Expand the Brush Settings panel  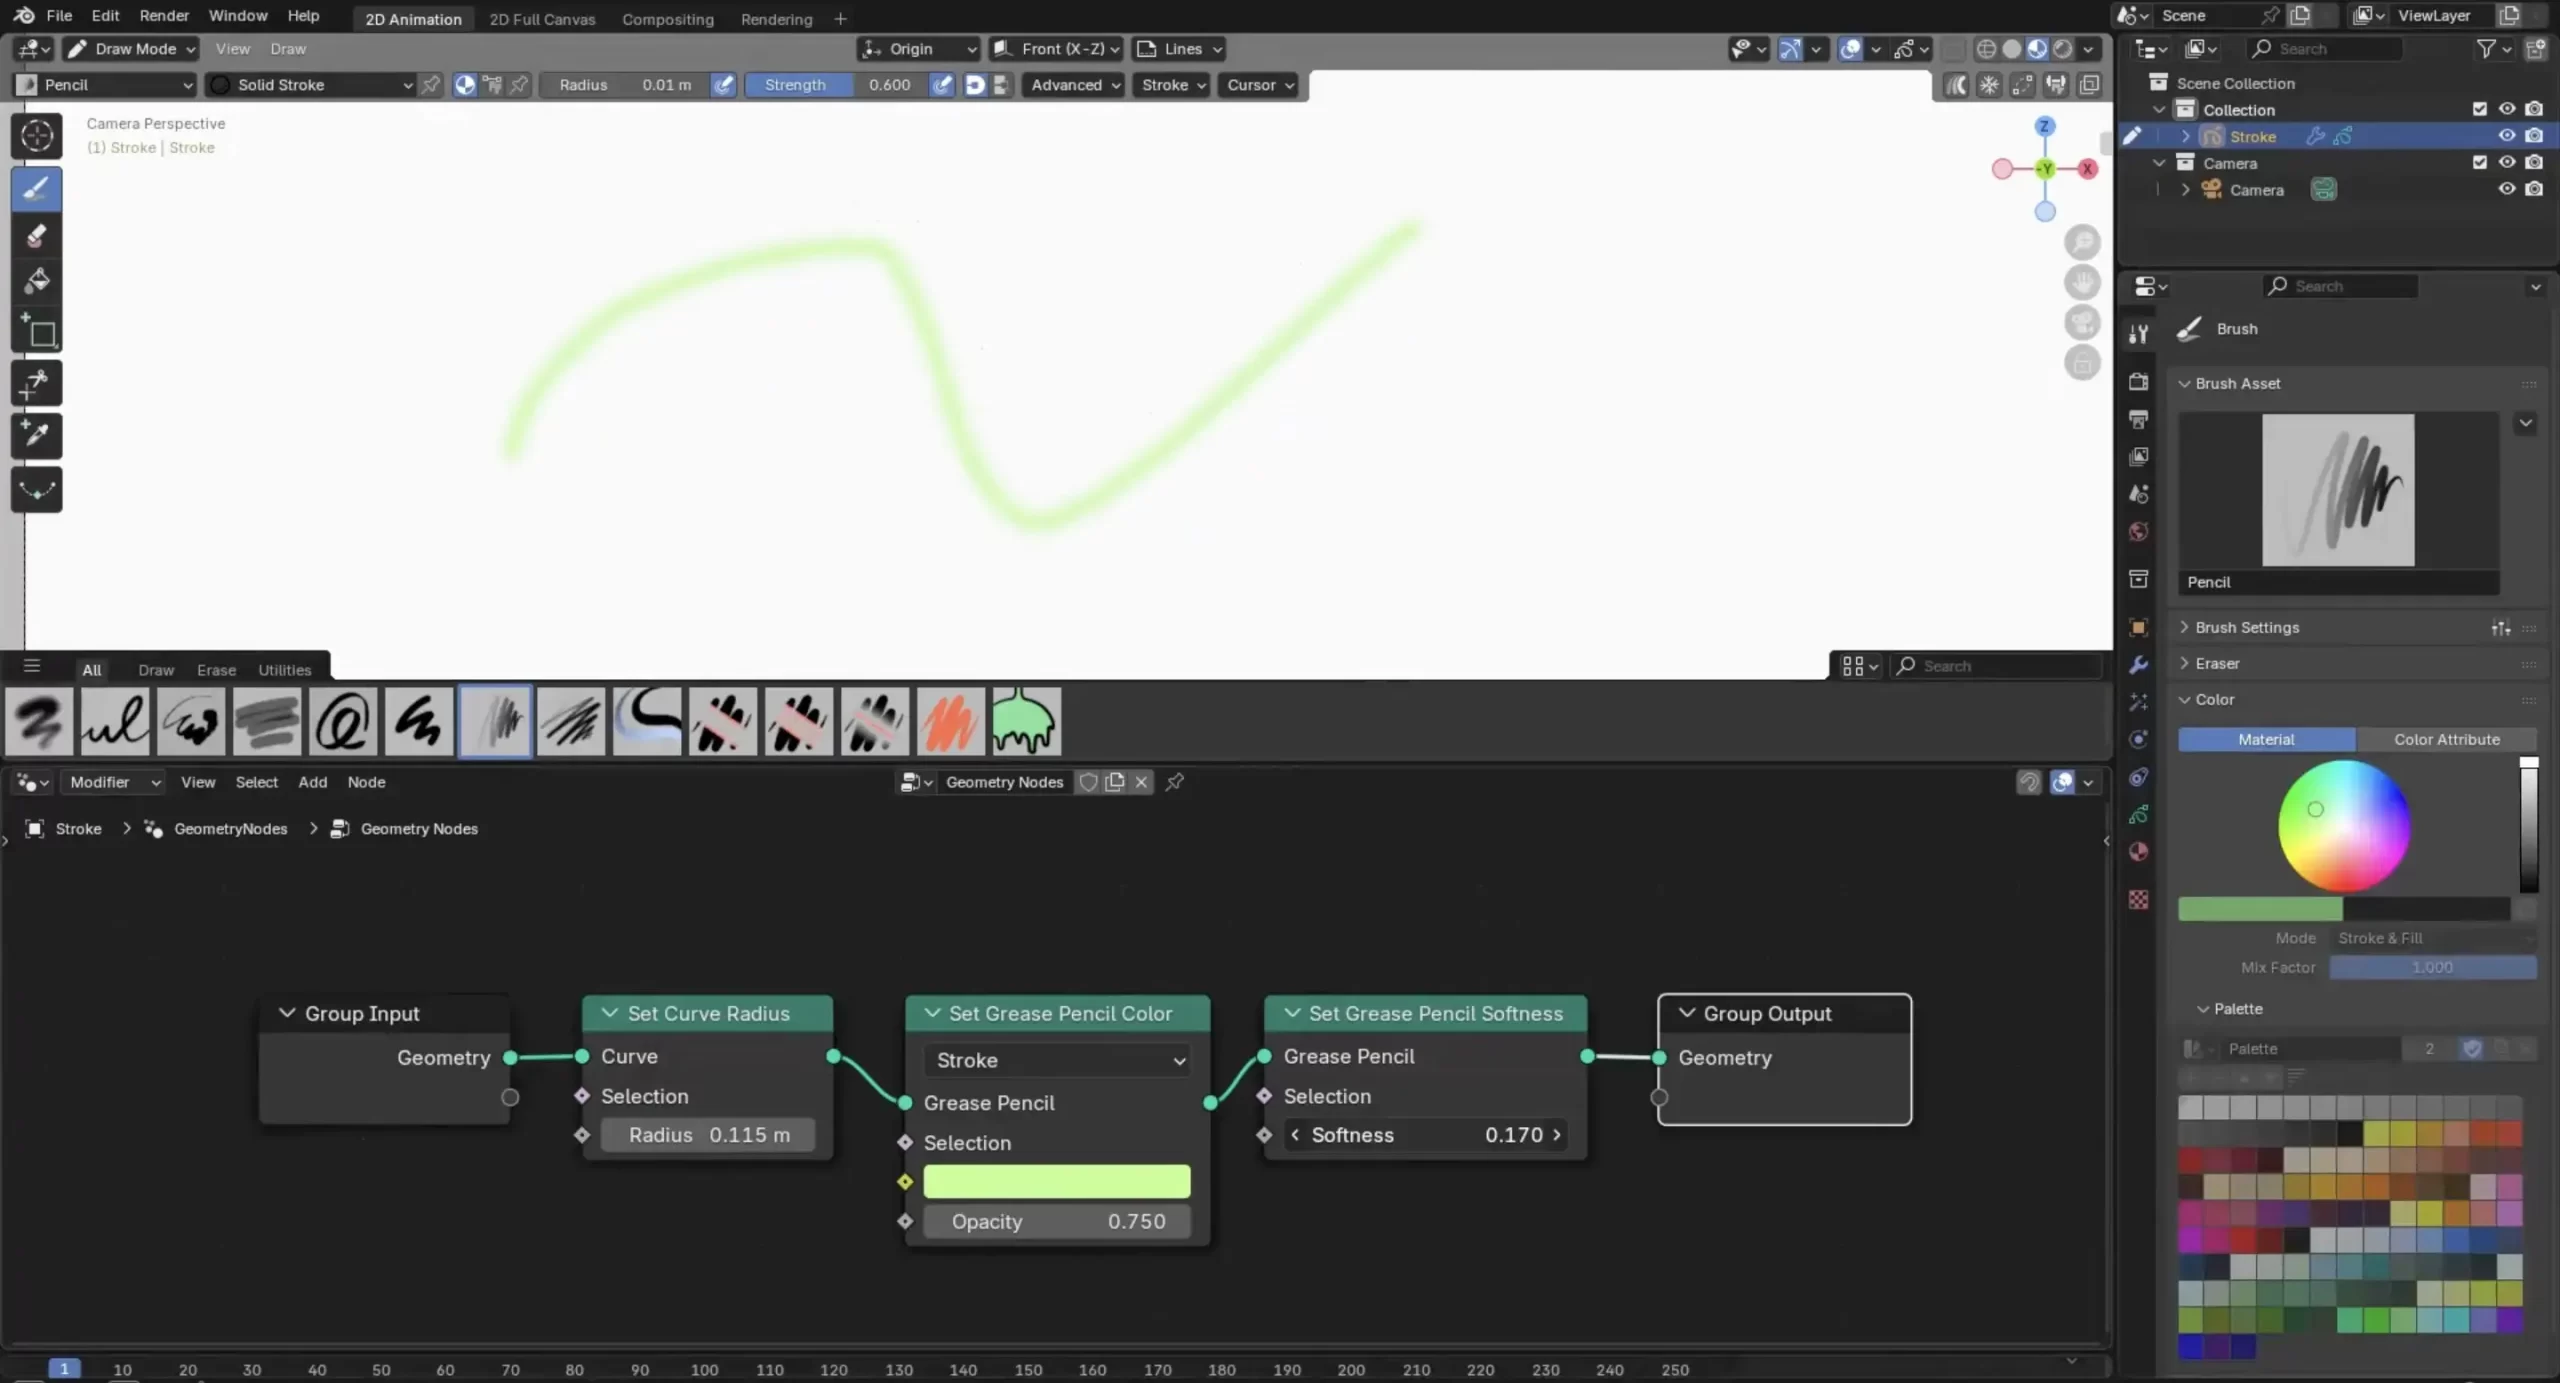[x=2250, y=627]
